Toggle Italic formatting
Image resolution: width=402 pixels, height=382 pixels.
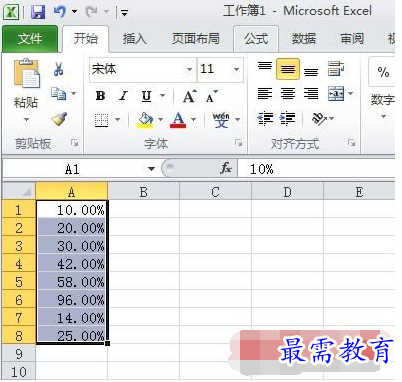123,96
